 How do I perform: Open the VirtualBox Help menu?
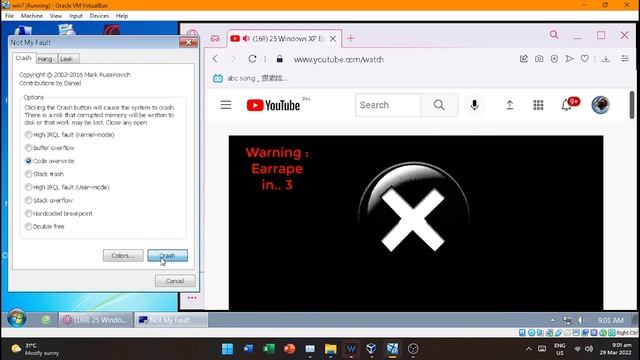pos(122,16)
